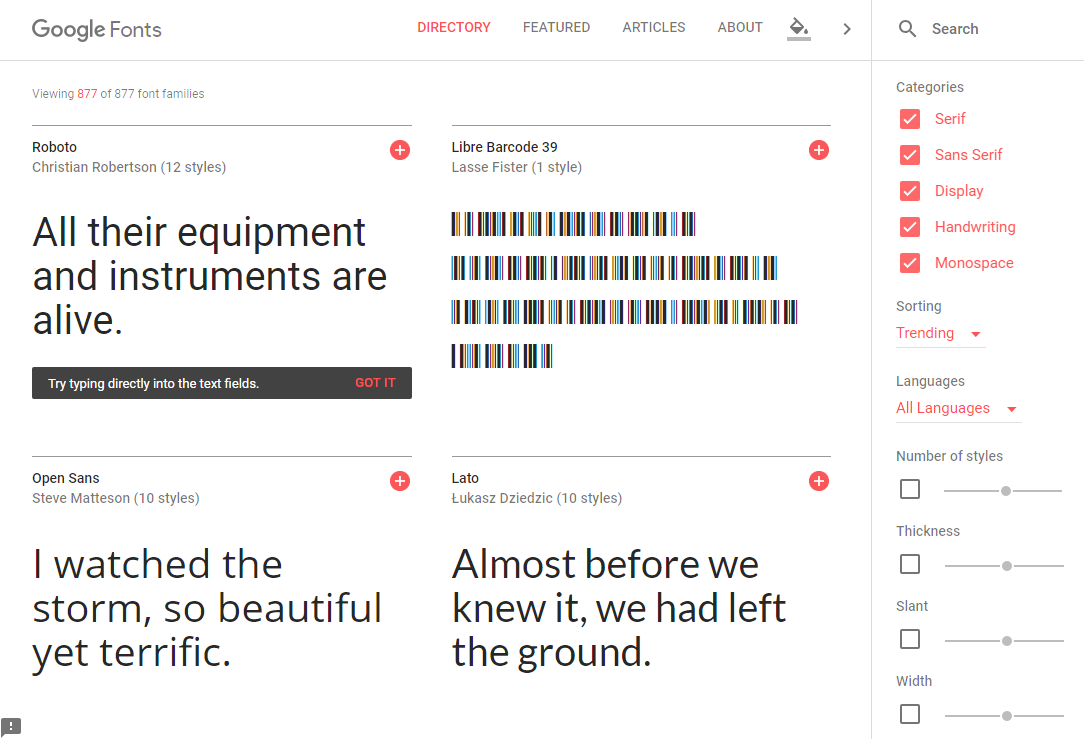Click the feedback exclamation icon

click(x=11, y=727)
